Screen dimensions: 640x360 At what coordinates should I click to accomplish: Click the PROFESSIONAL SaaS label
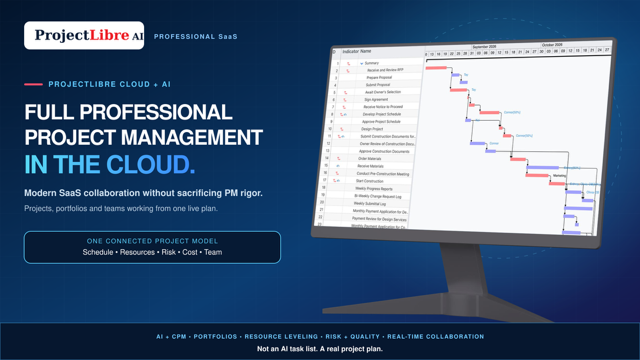point(196,36)
